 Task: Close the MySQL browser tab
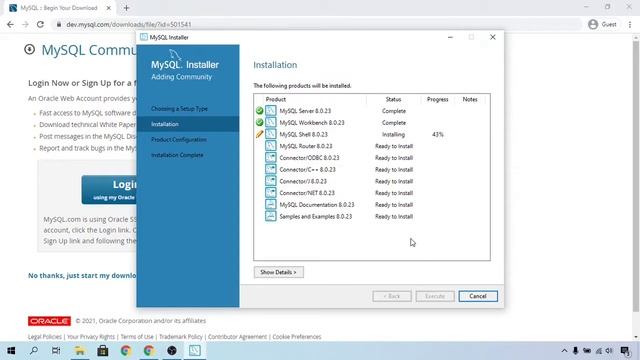coord(109,8)
